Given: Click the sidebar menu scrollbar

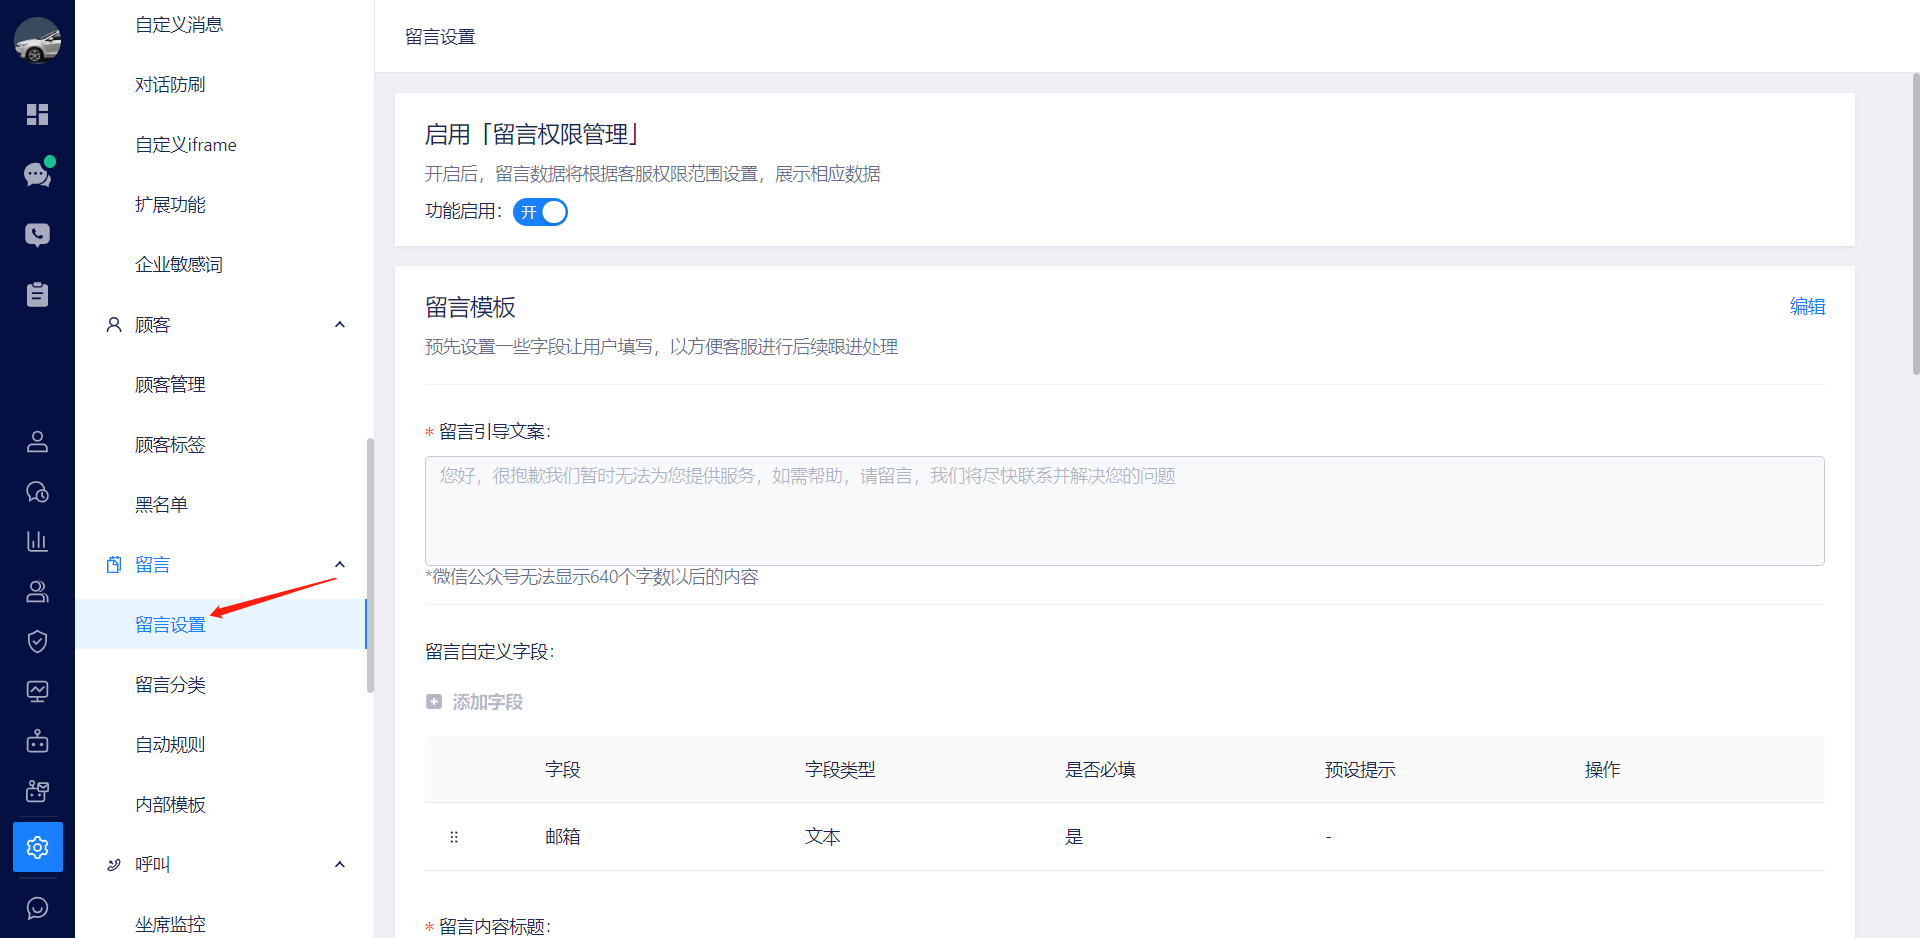Looking at the screenshot, I should (370, 565).
